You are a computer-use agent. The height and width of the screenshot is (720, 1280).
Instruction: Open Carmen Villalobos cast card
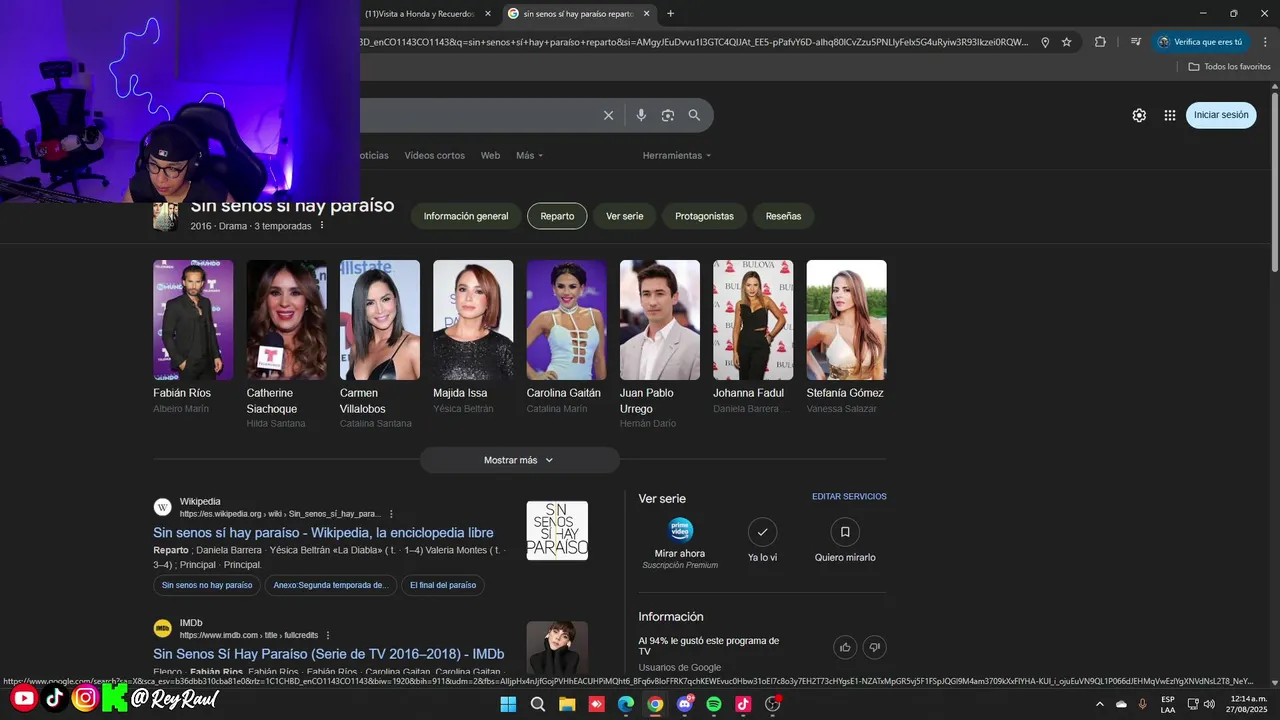tap(380, 345)
